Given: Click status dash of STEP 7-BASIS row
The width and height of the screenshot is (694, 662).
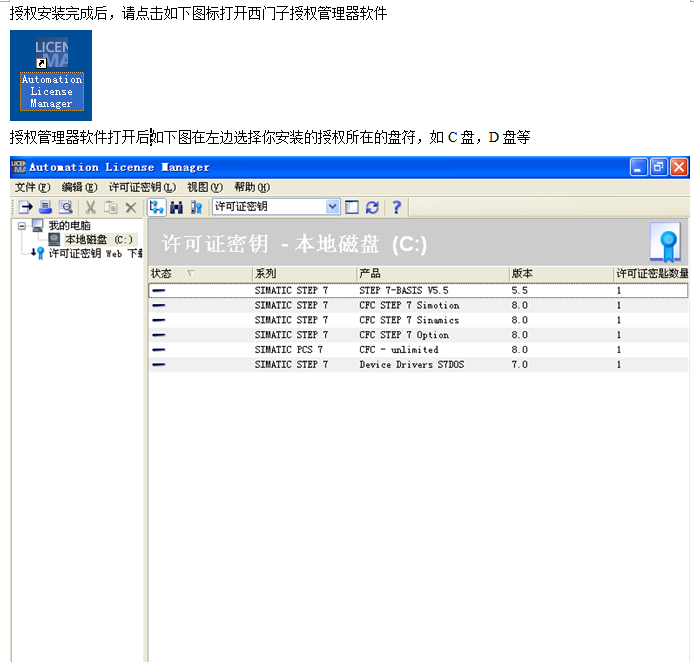Looking at the screenshot, I should pyautogui.click(x=158, y=291).
